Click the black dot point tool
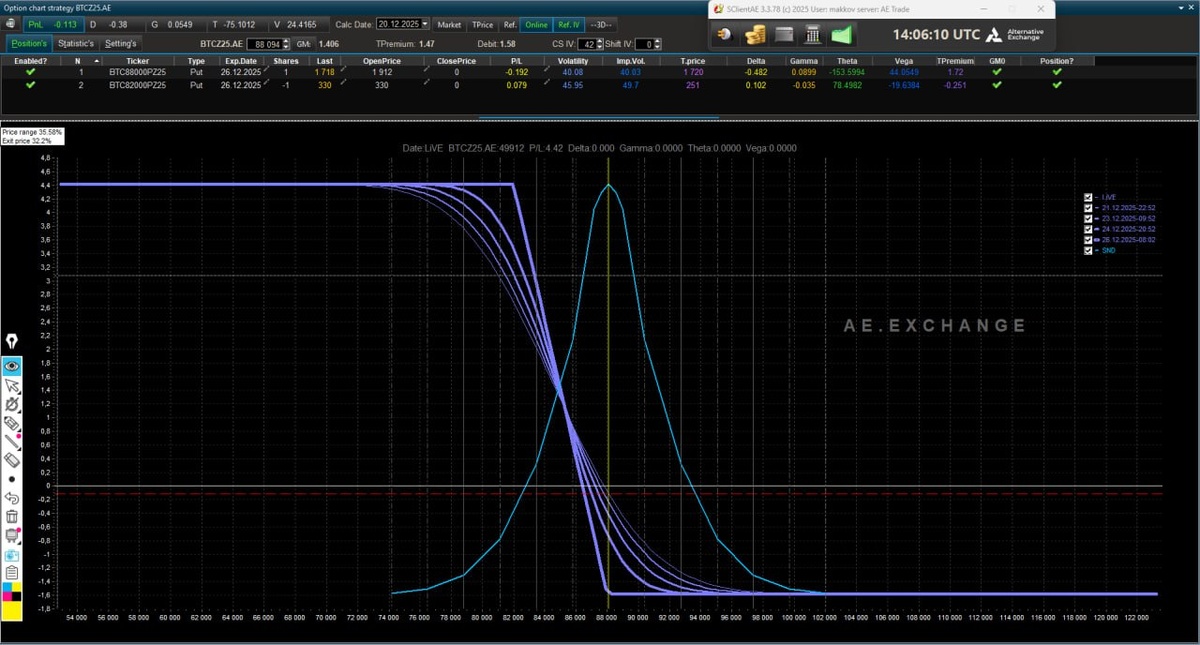Image resolution: width=1200 pixels, height=645 pixels. (12, 479)
